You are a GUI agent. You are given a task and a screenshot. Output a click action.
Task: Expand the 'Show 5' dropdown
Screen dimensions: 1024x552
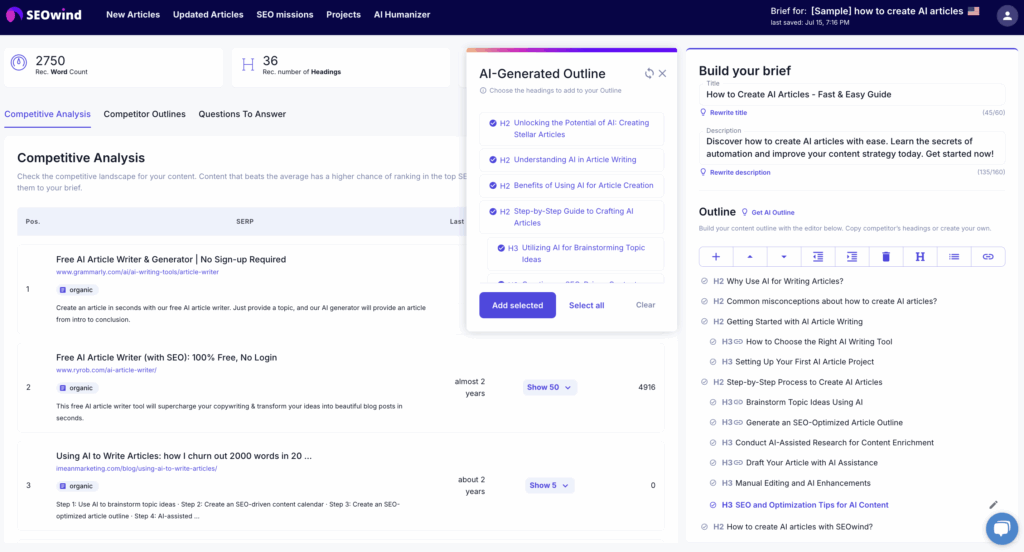pyautogui.click(x=549, y=485)
